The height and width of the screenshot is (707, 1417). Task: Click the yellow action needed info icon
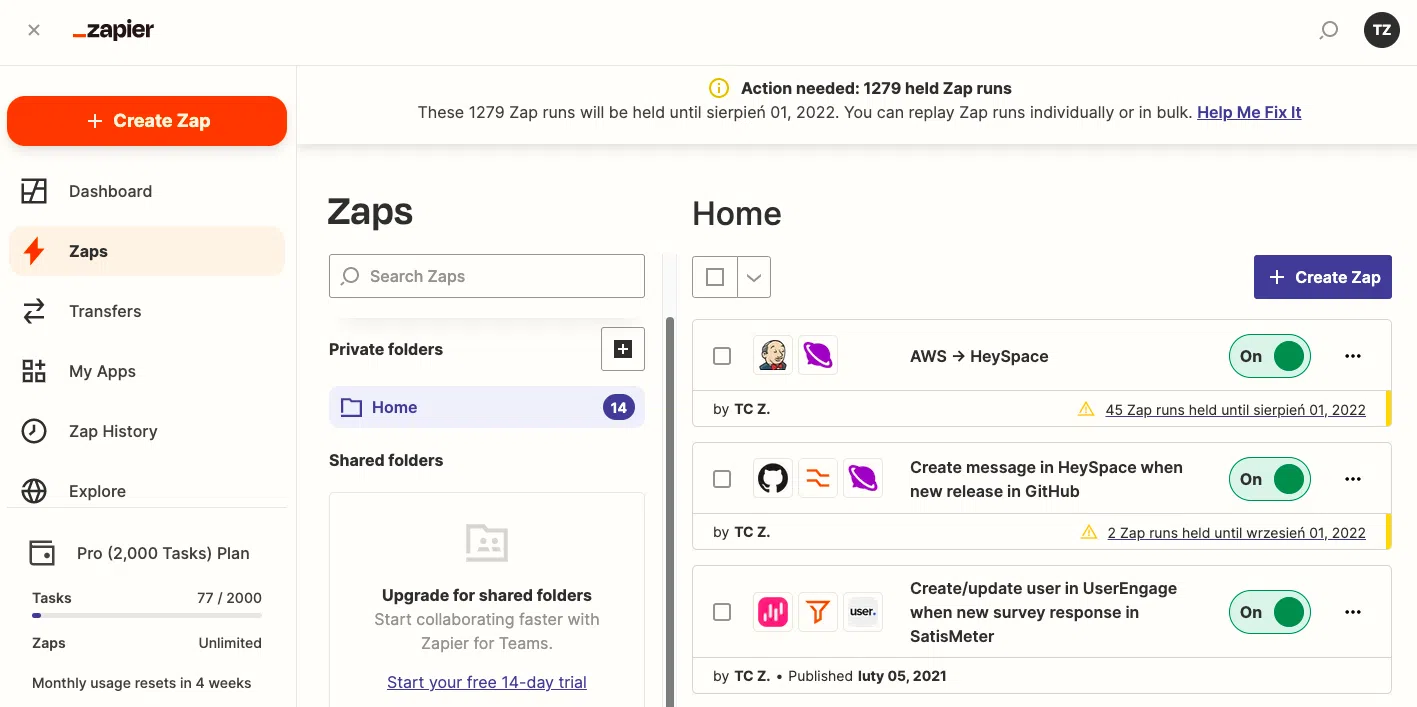[x=718, y=88]
